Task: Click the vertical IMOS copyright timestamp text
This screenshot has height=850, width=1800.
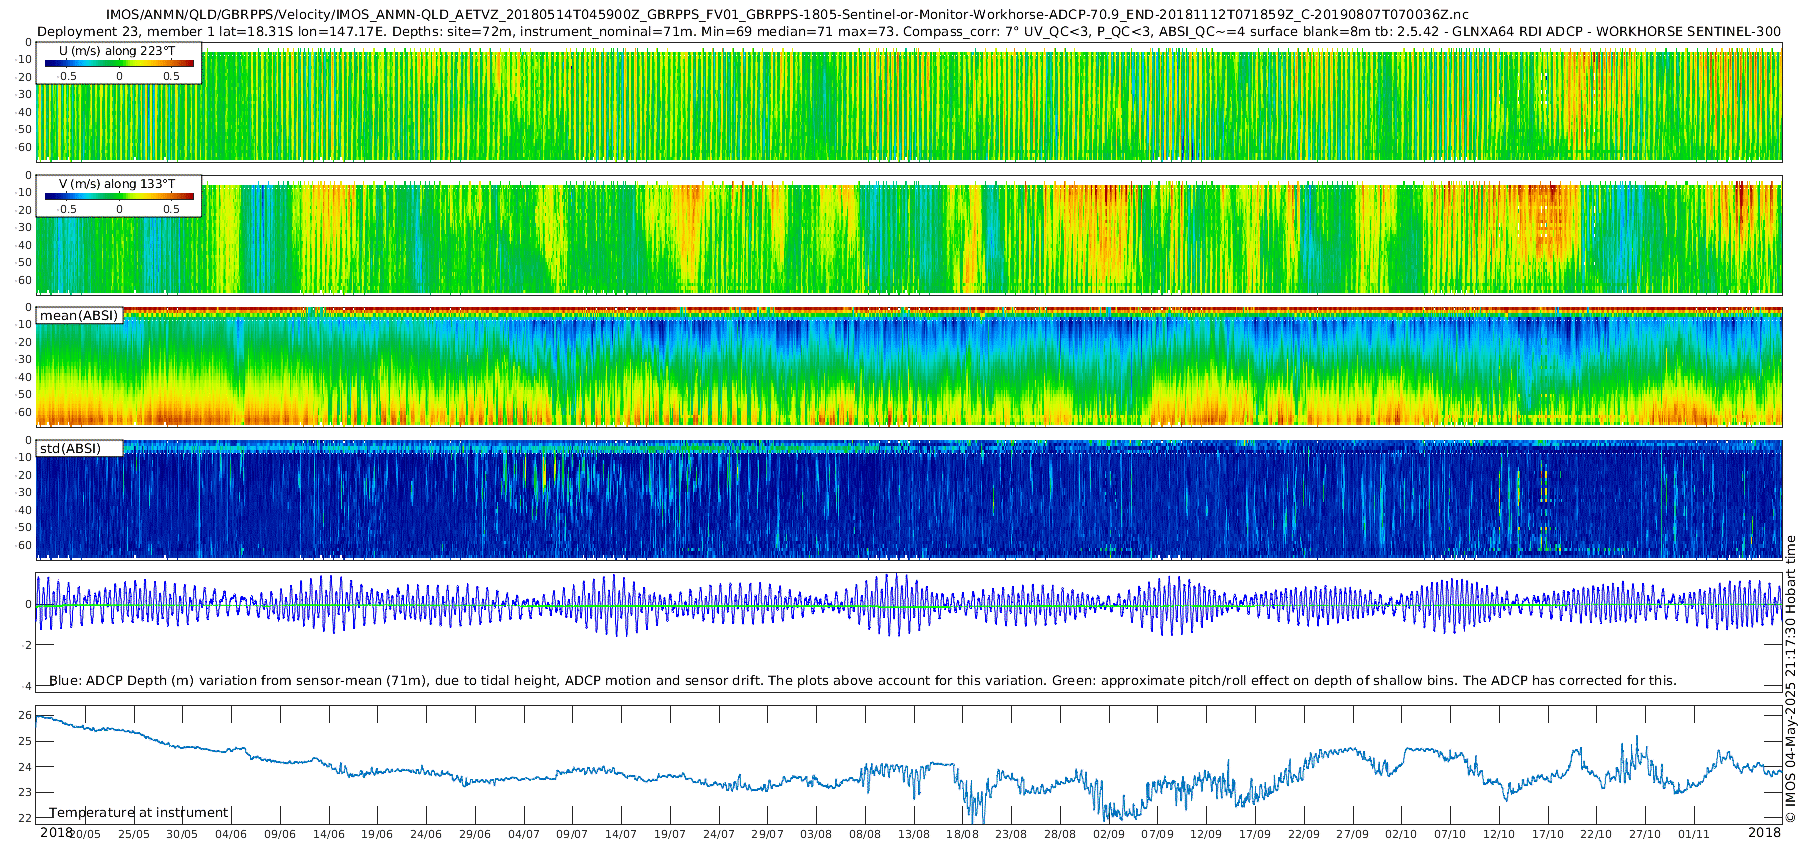Action: (x=1790, y=680)
